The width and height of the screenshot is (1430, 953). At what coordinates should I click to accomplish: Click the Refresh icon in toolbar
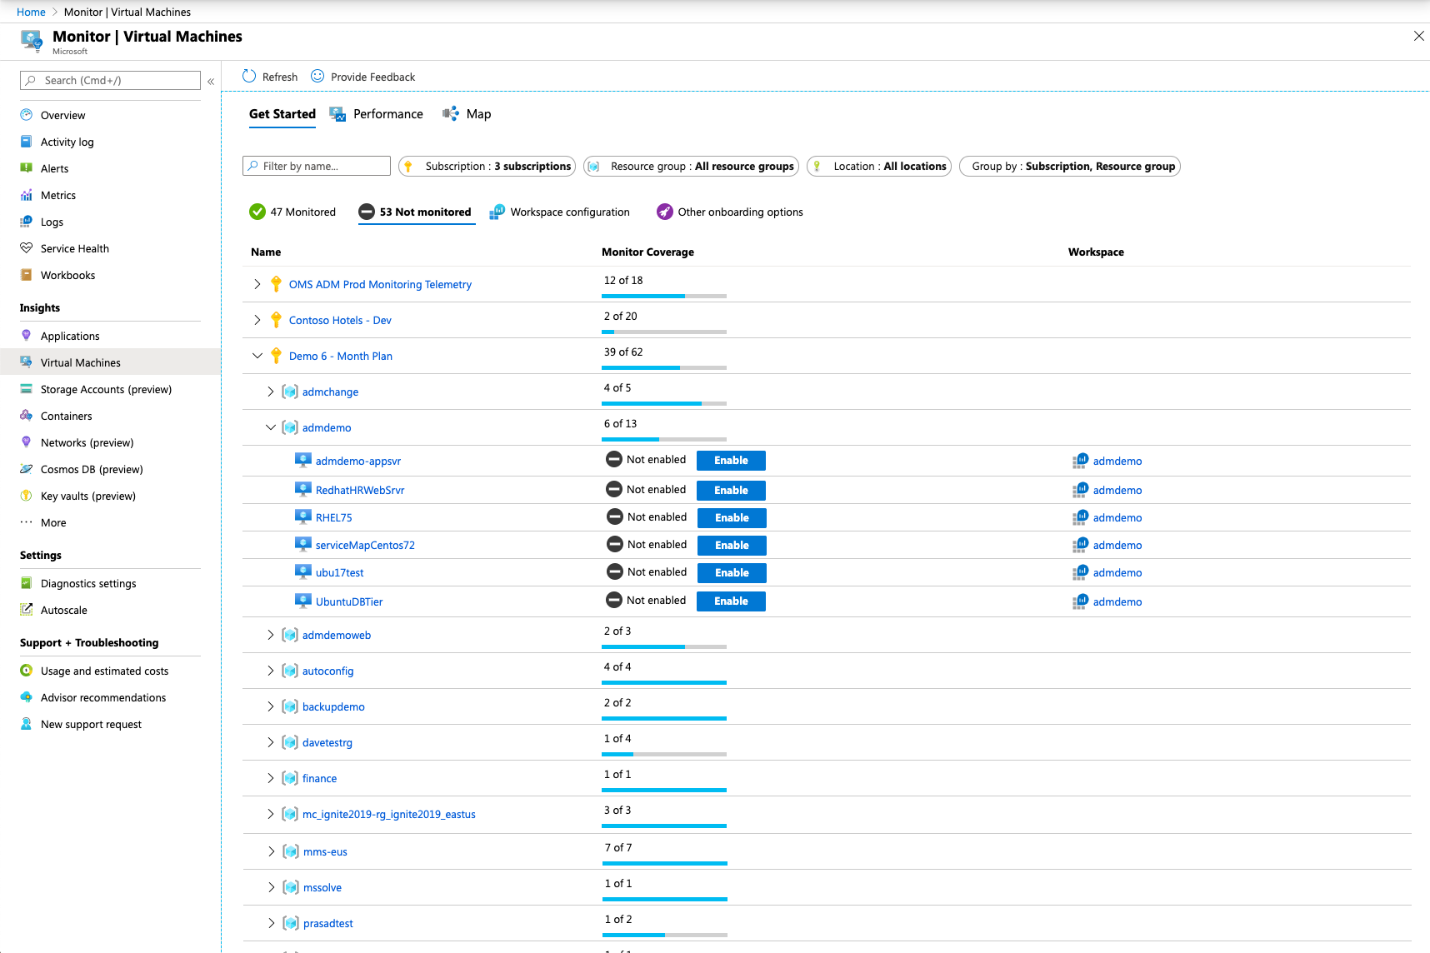pyautogui.click(x=249, y=76)
